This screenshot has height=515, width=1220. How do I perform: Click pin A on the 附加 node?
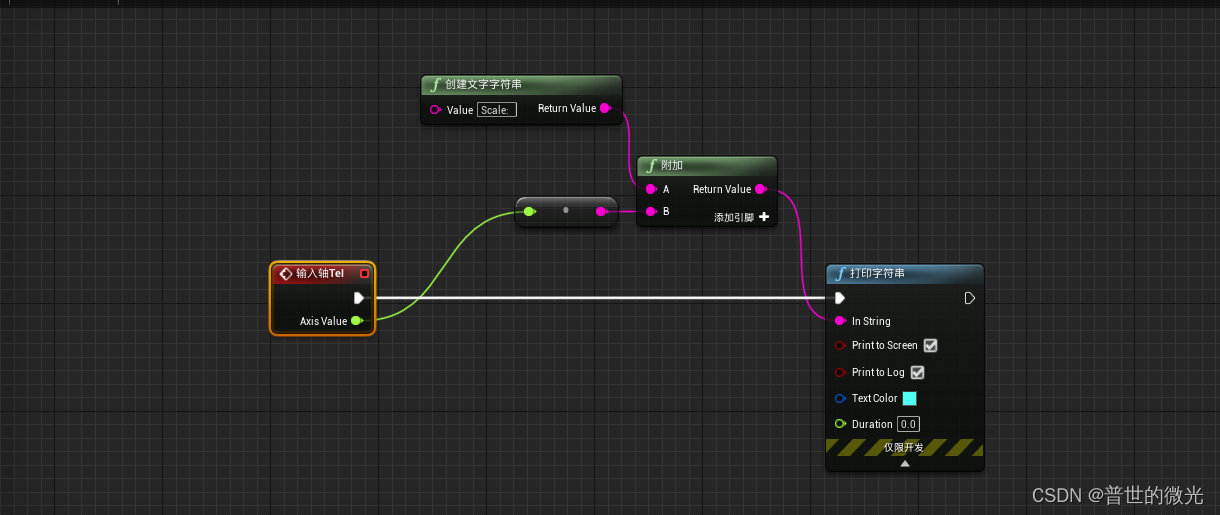[651, 189]
